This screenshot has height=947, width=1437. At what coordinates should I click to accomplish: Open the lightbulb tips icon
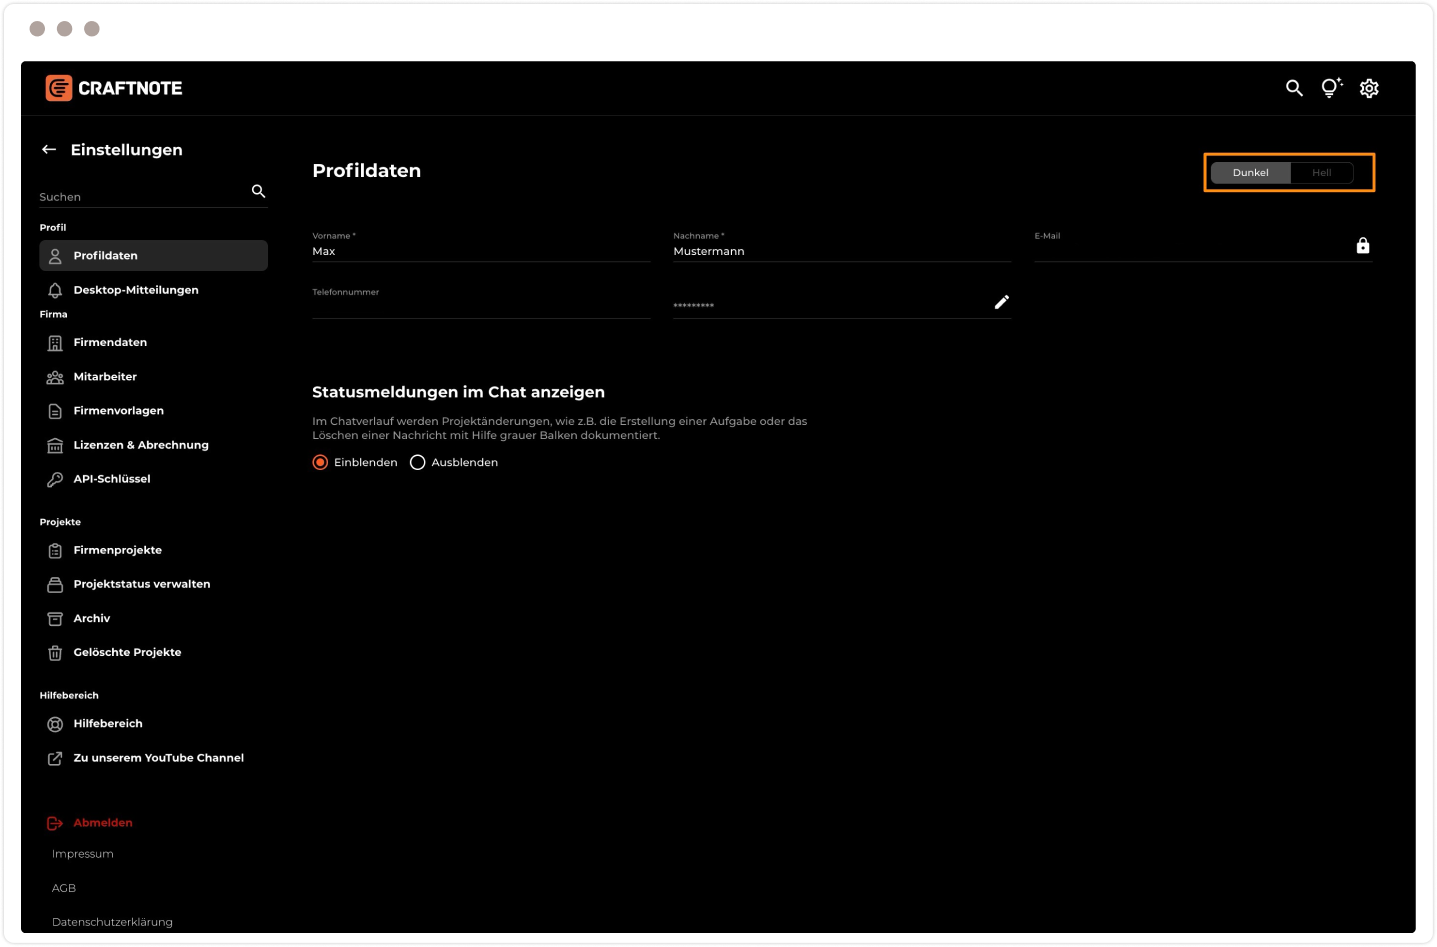pos(1330,88)
